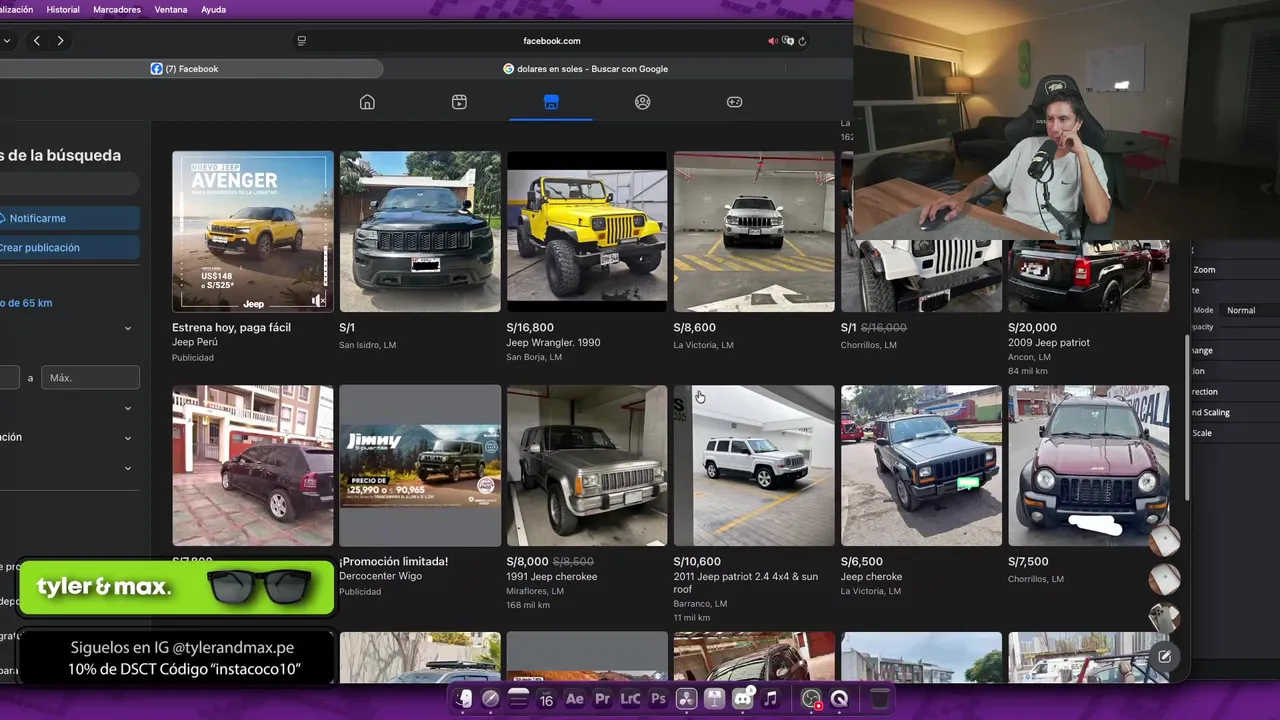Open Safari in the Dock
Viewport: 1280px width, 720px height.
coord(491,699)
